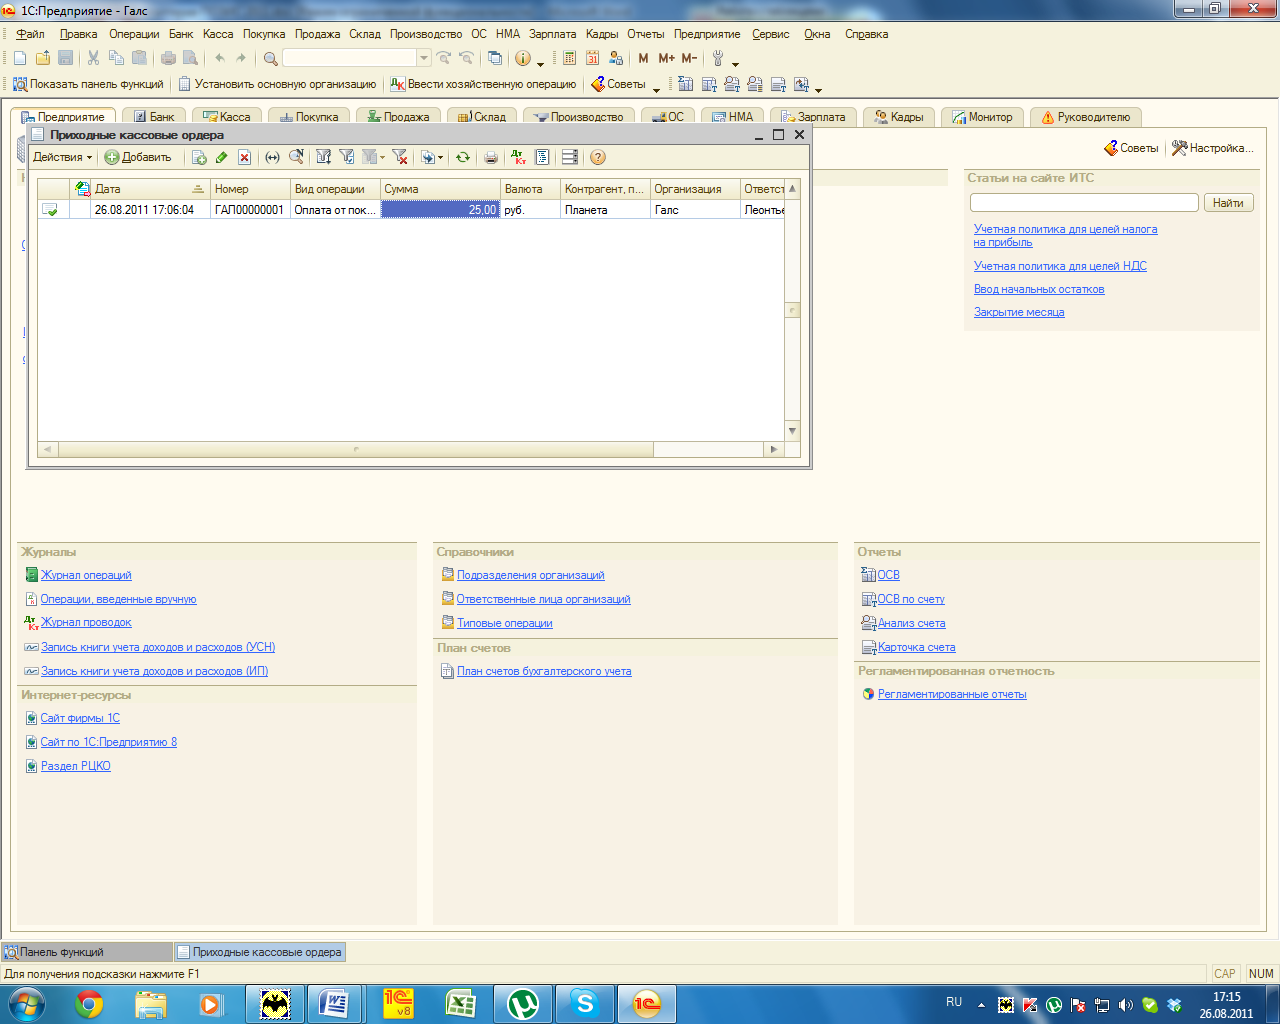Screen dimensions: 1280x1024
Task: Click the Дата column header
Action: 151,189
